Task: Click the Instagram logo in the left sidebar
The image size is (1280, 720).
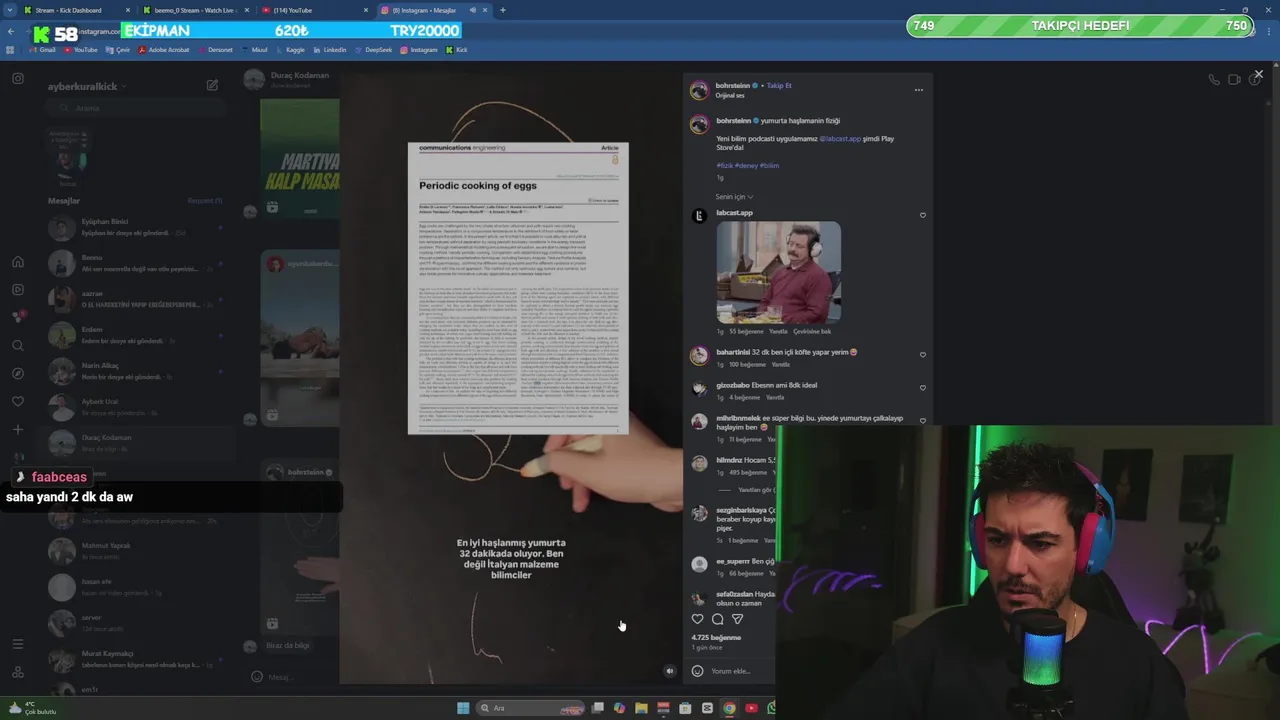Action: point(18,78)
